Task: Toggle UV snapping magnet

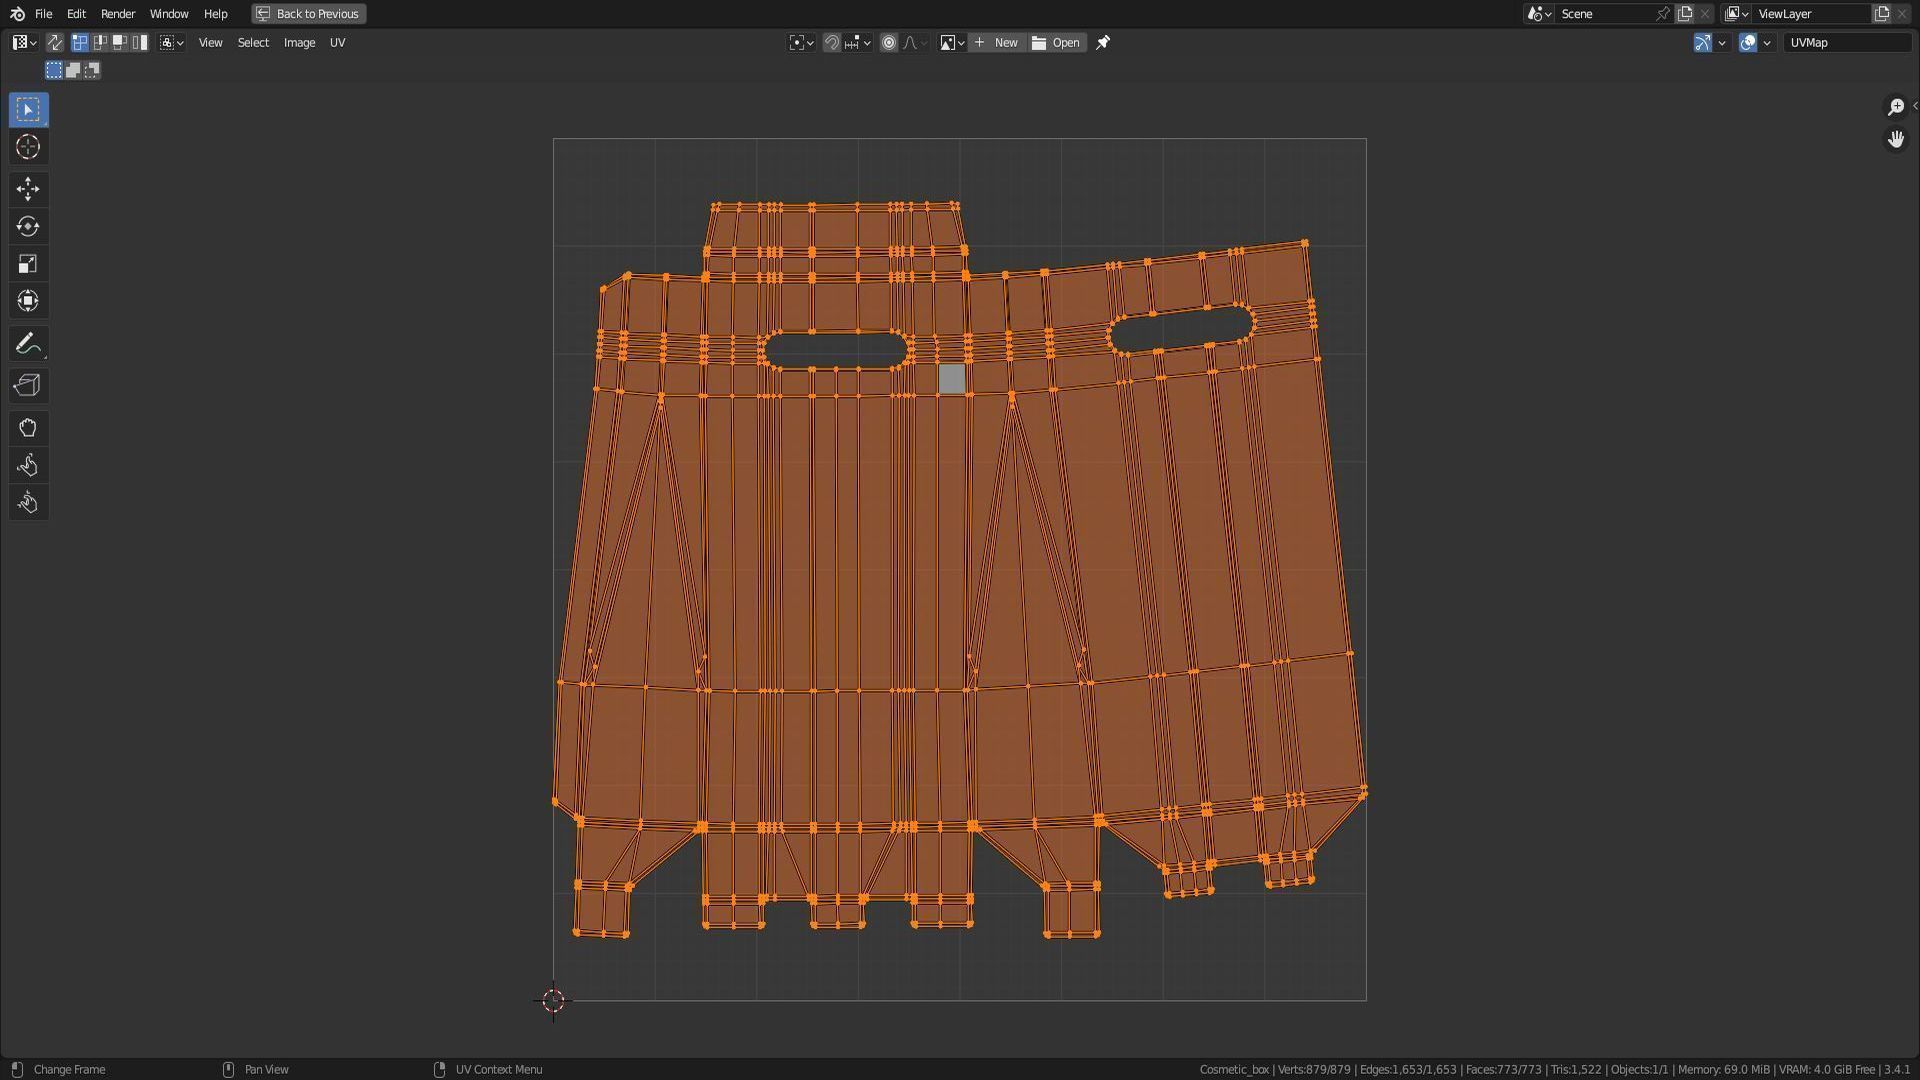Action: (x=831, y=43)
